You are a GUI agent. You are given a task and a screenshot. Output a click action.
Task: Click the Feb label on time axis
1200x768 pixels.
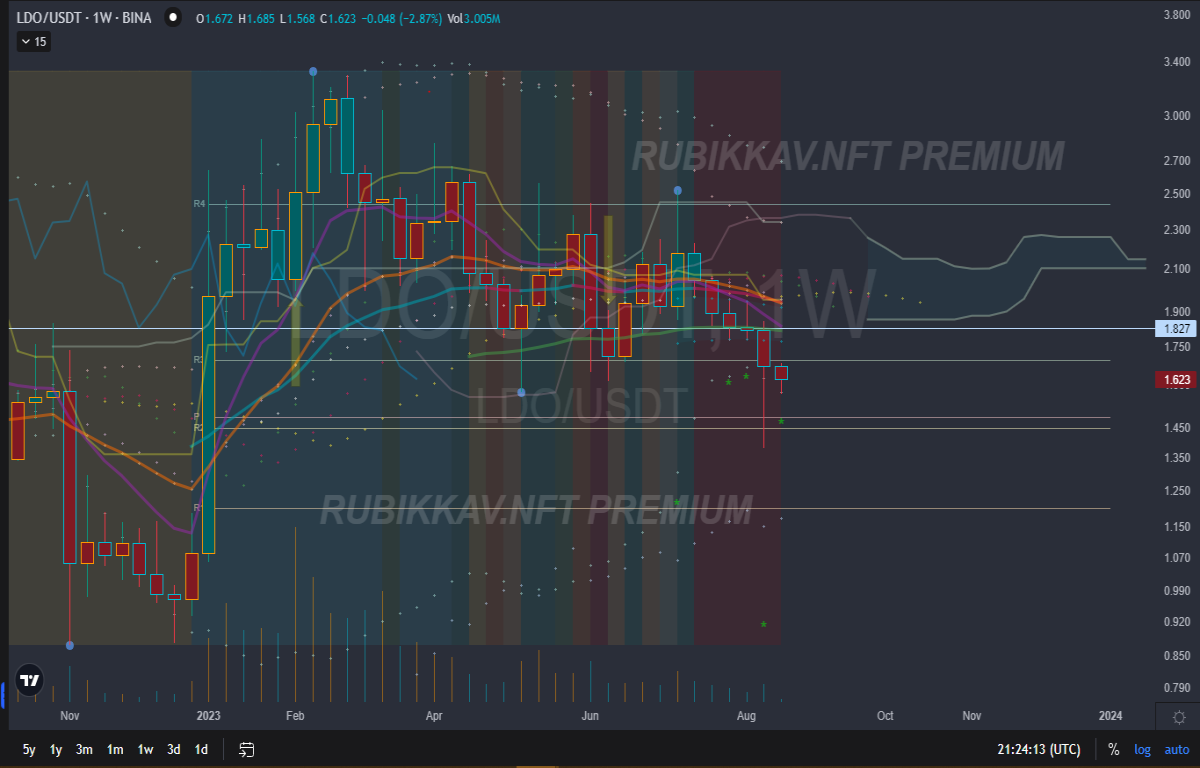[295, 716]
